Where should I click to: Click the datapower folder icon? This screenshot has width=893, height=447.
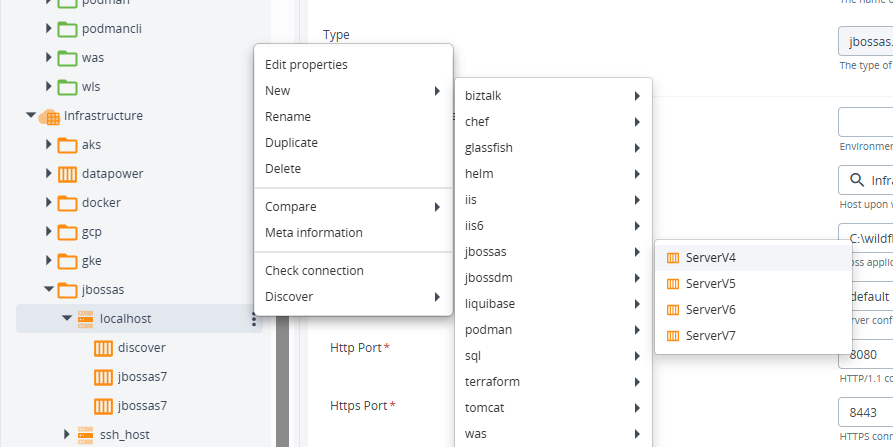click(67, 174)
